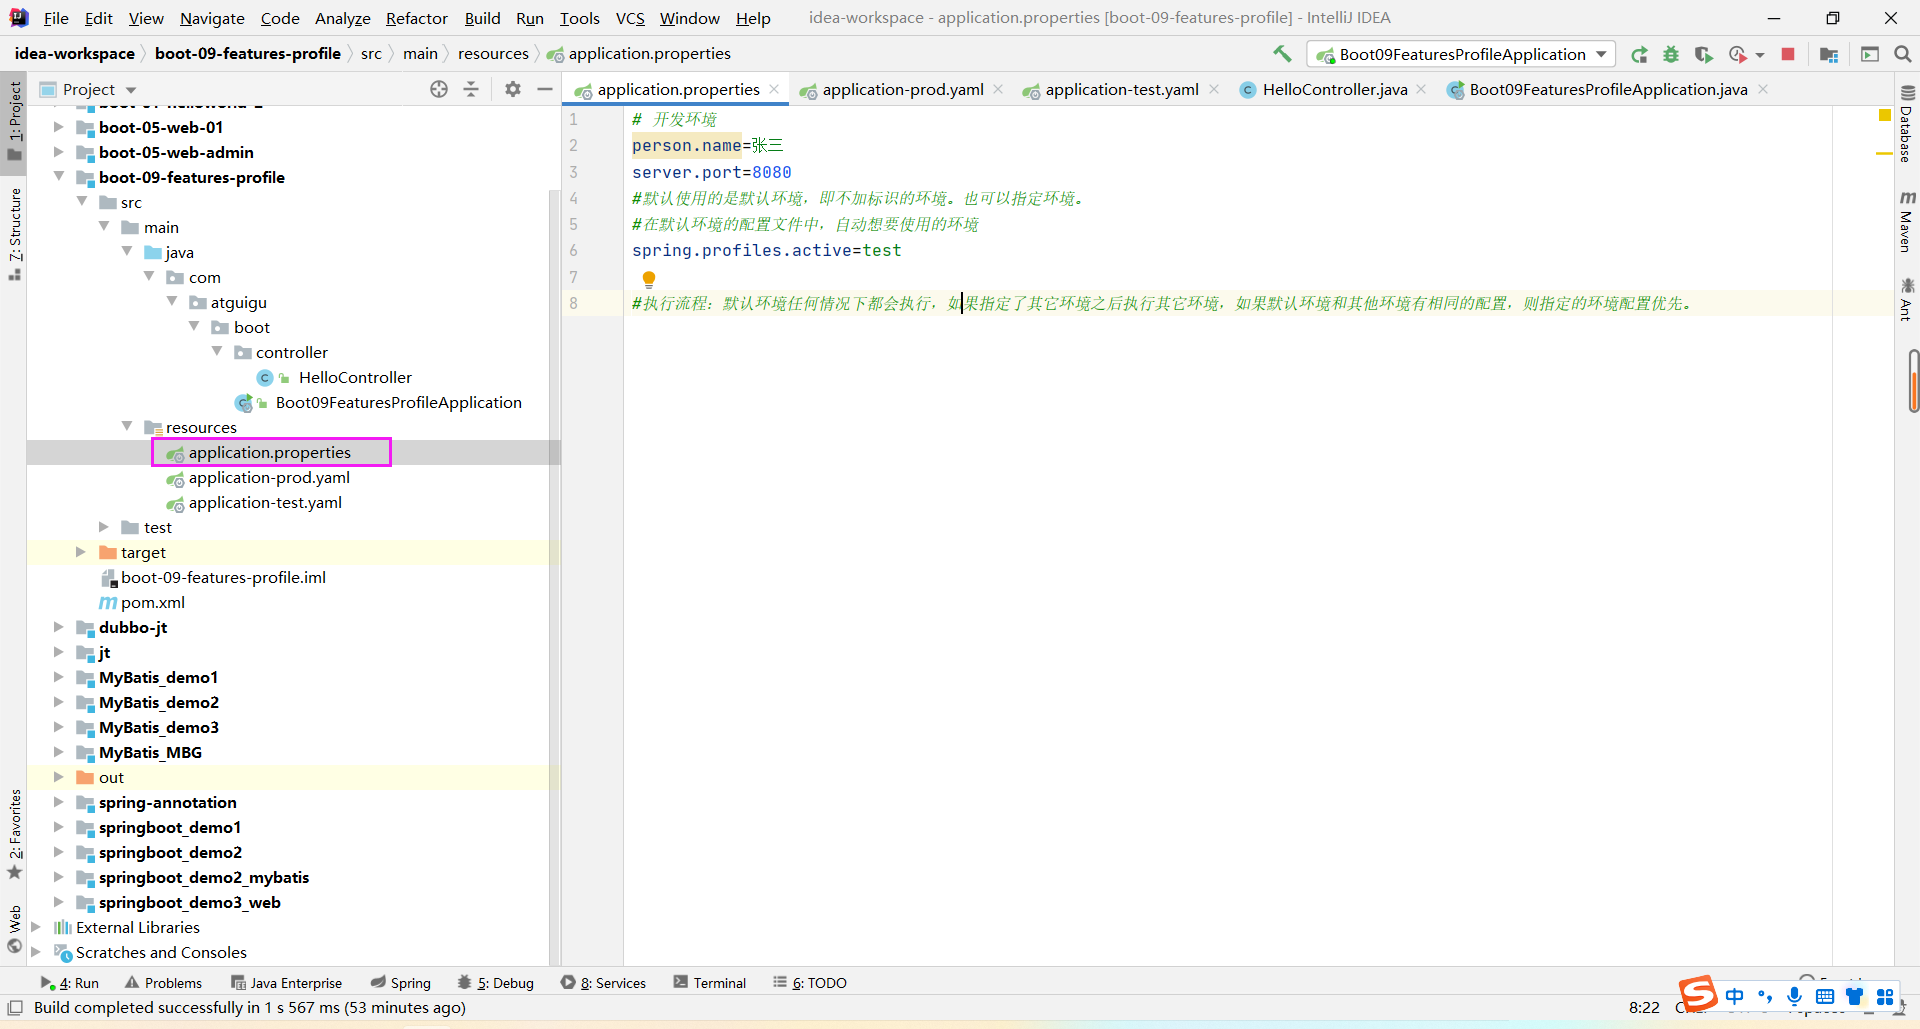The height and width of the screenshot is (1029, 1920).
Task: Collapse the resources folder in tree
Action: 127,427
